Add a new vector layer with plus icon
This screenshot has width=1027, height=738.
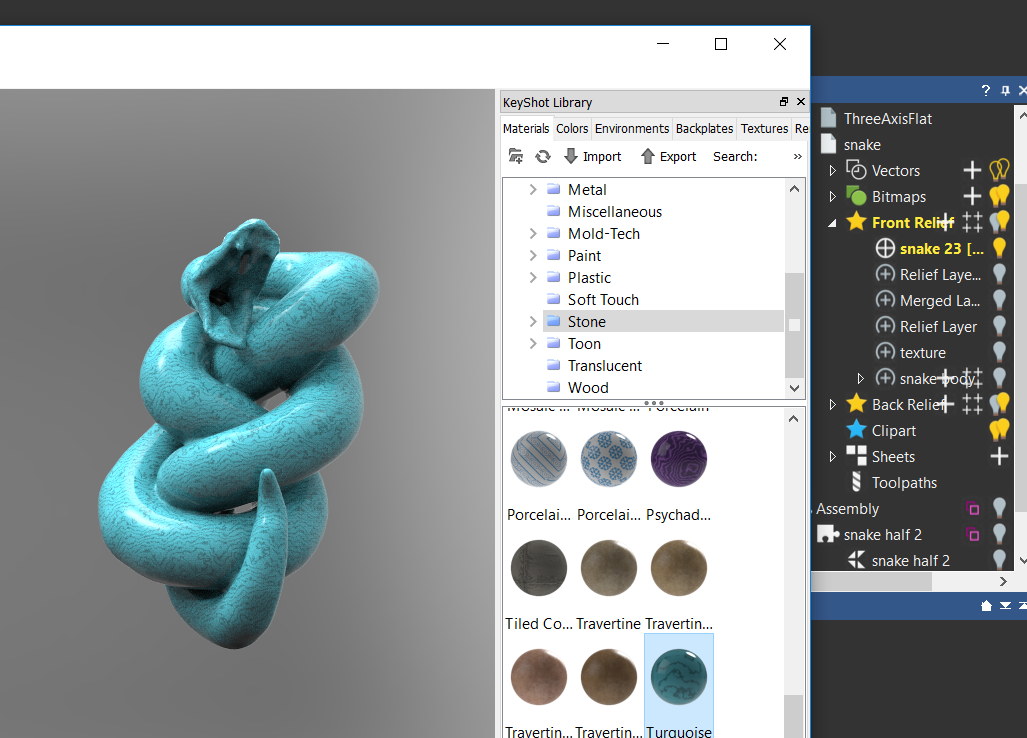[973, 170]
